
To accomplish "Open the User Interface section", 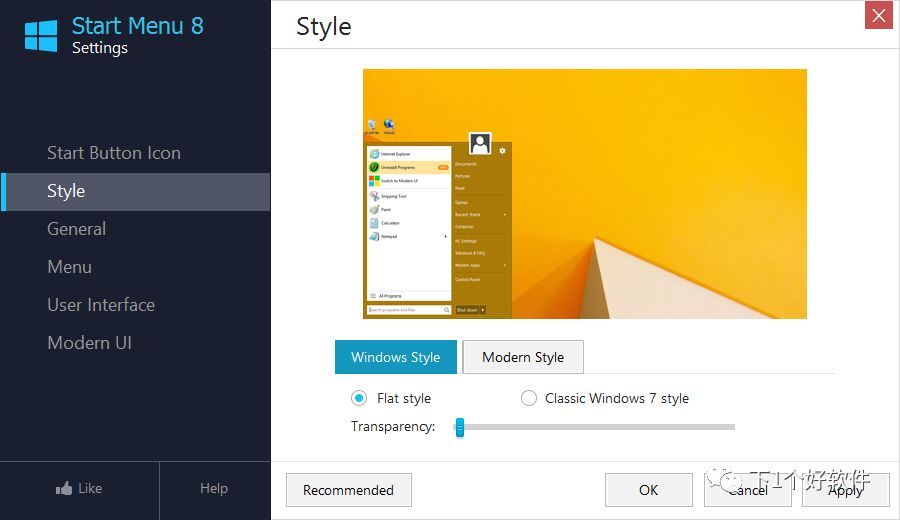I will (101, 305).
